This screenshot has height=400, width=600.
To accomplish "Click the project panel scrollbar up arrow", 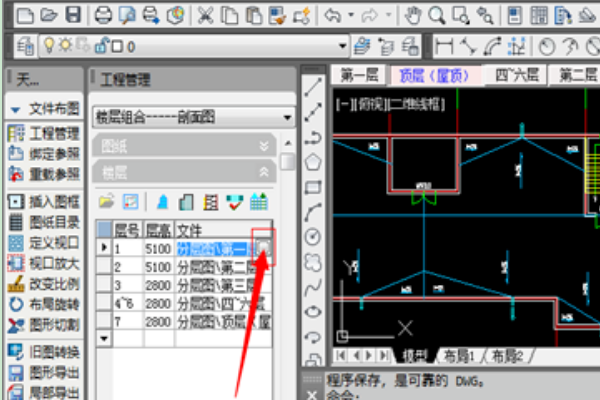I will coord(288,143).
